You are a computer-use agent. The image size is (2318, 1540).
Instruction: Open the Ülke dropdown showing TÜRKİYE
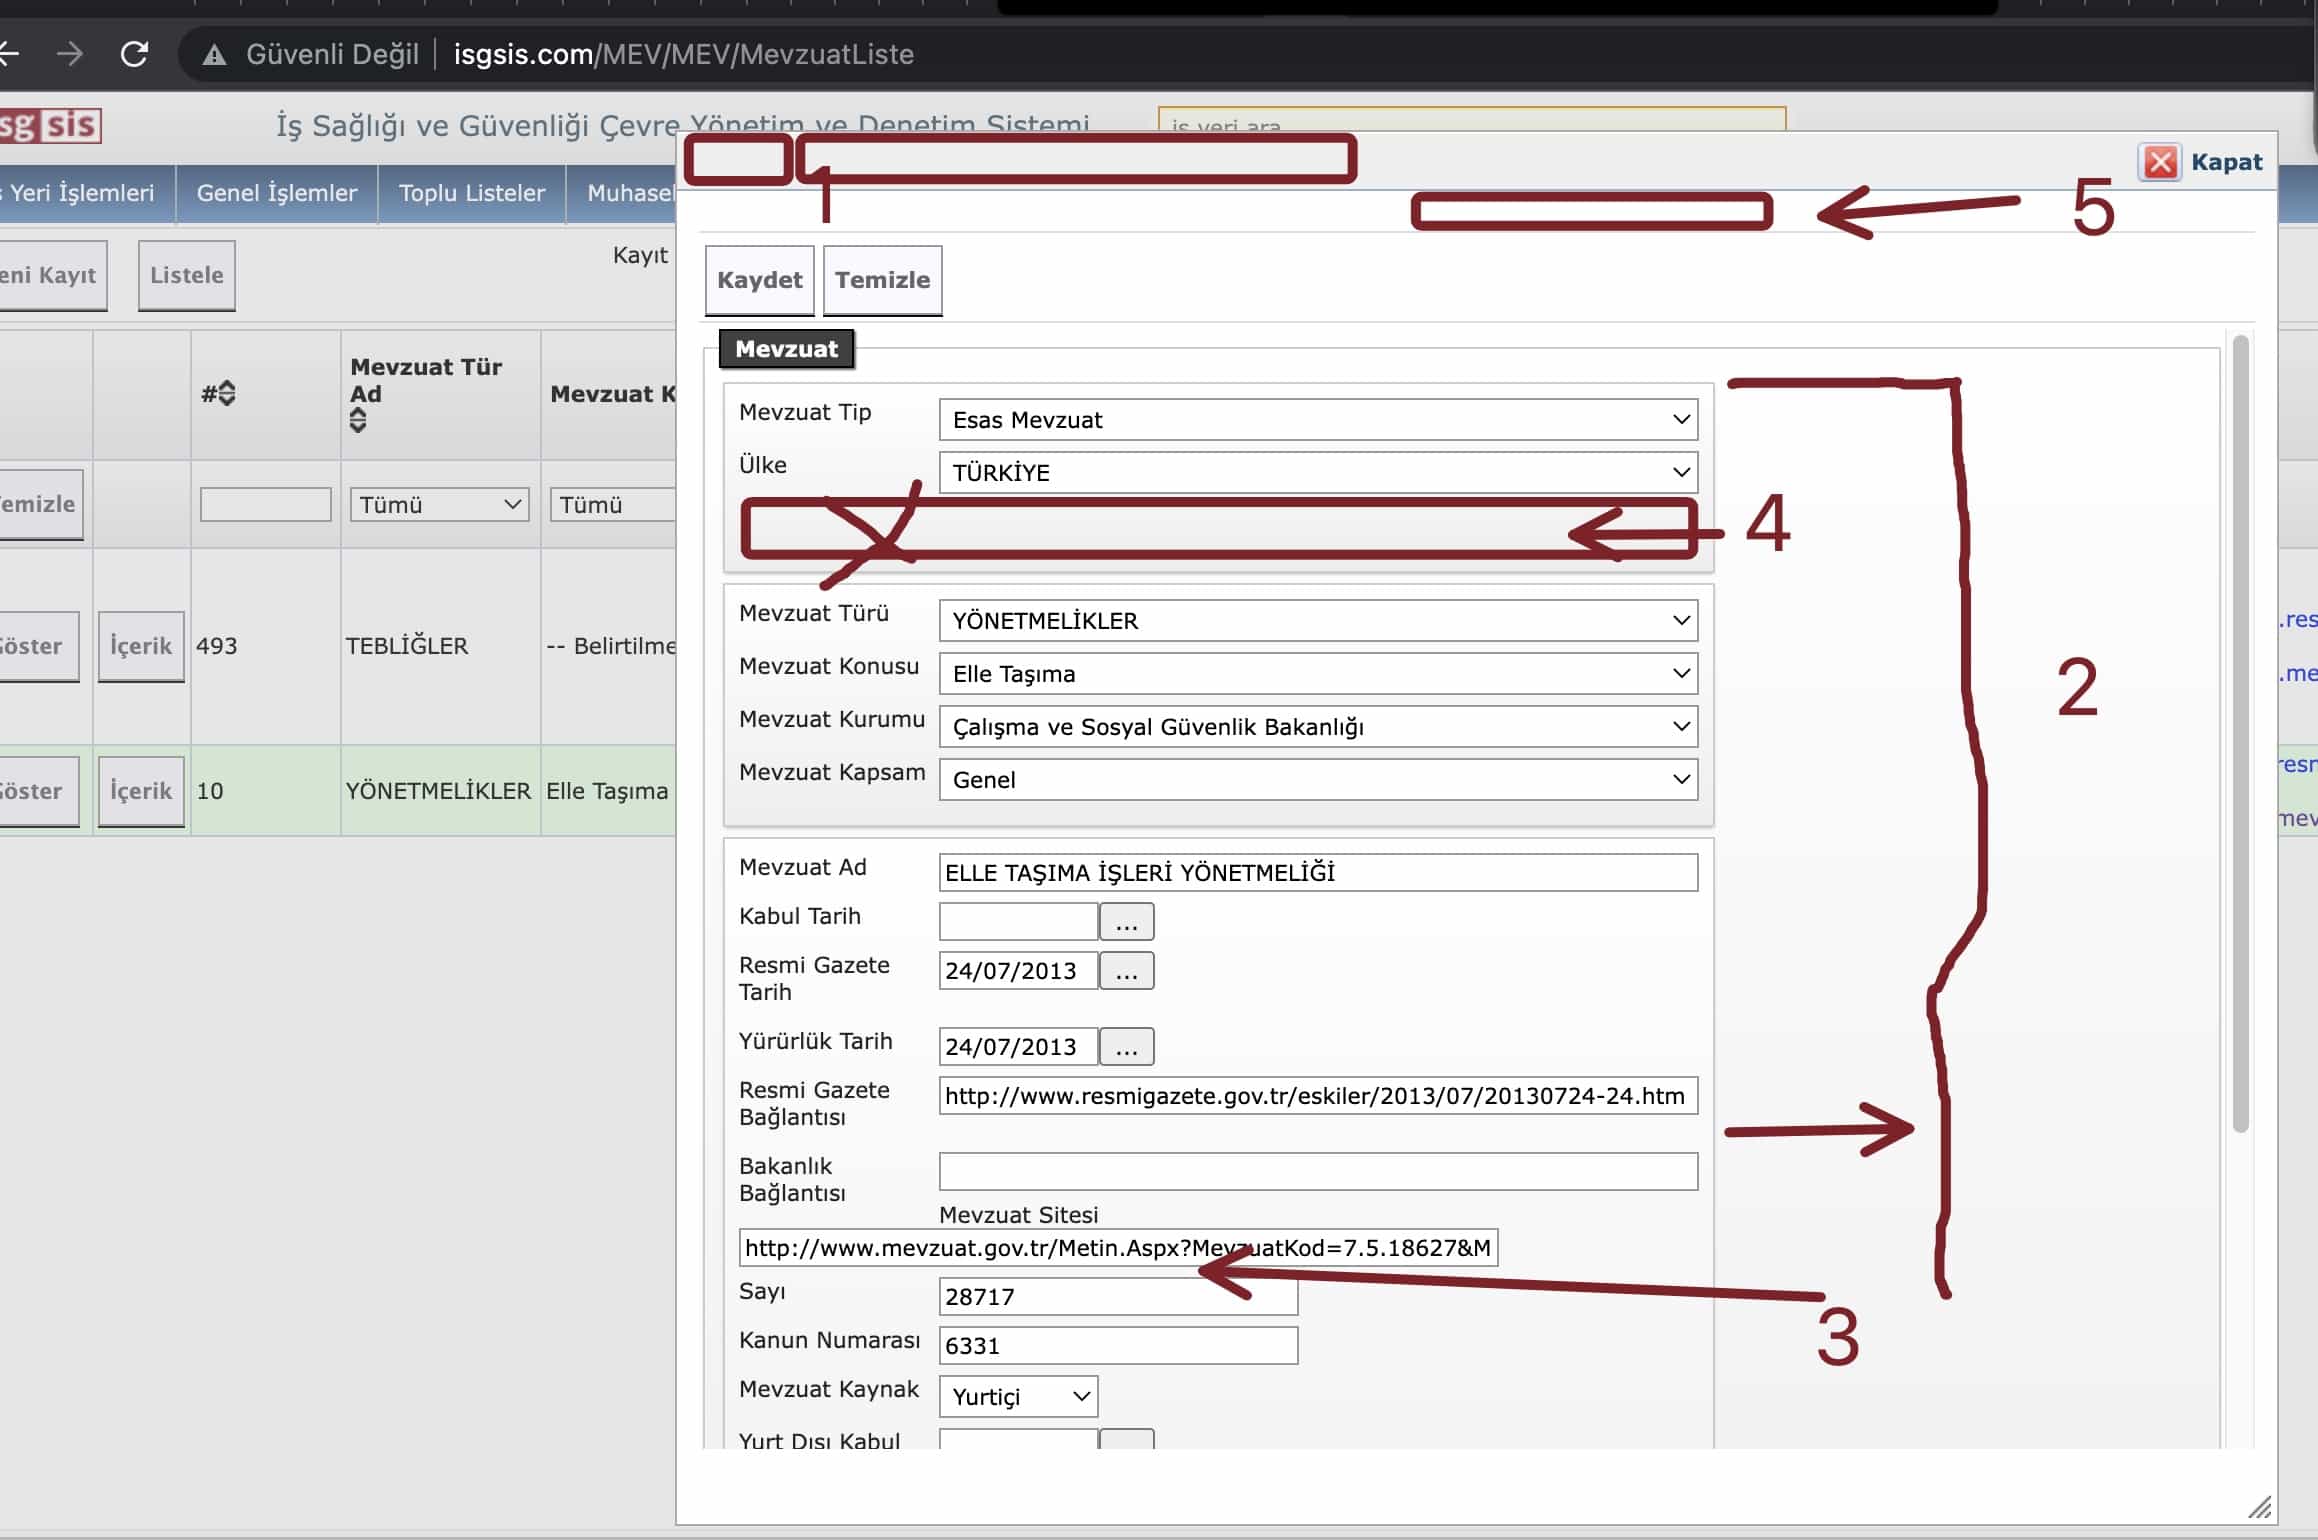[1318, 473]
